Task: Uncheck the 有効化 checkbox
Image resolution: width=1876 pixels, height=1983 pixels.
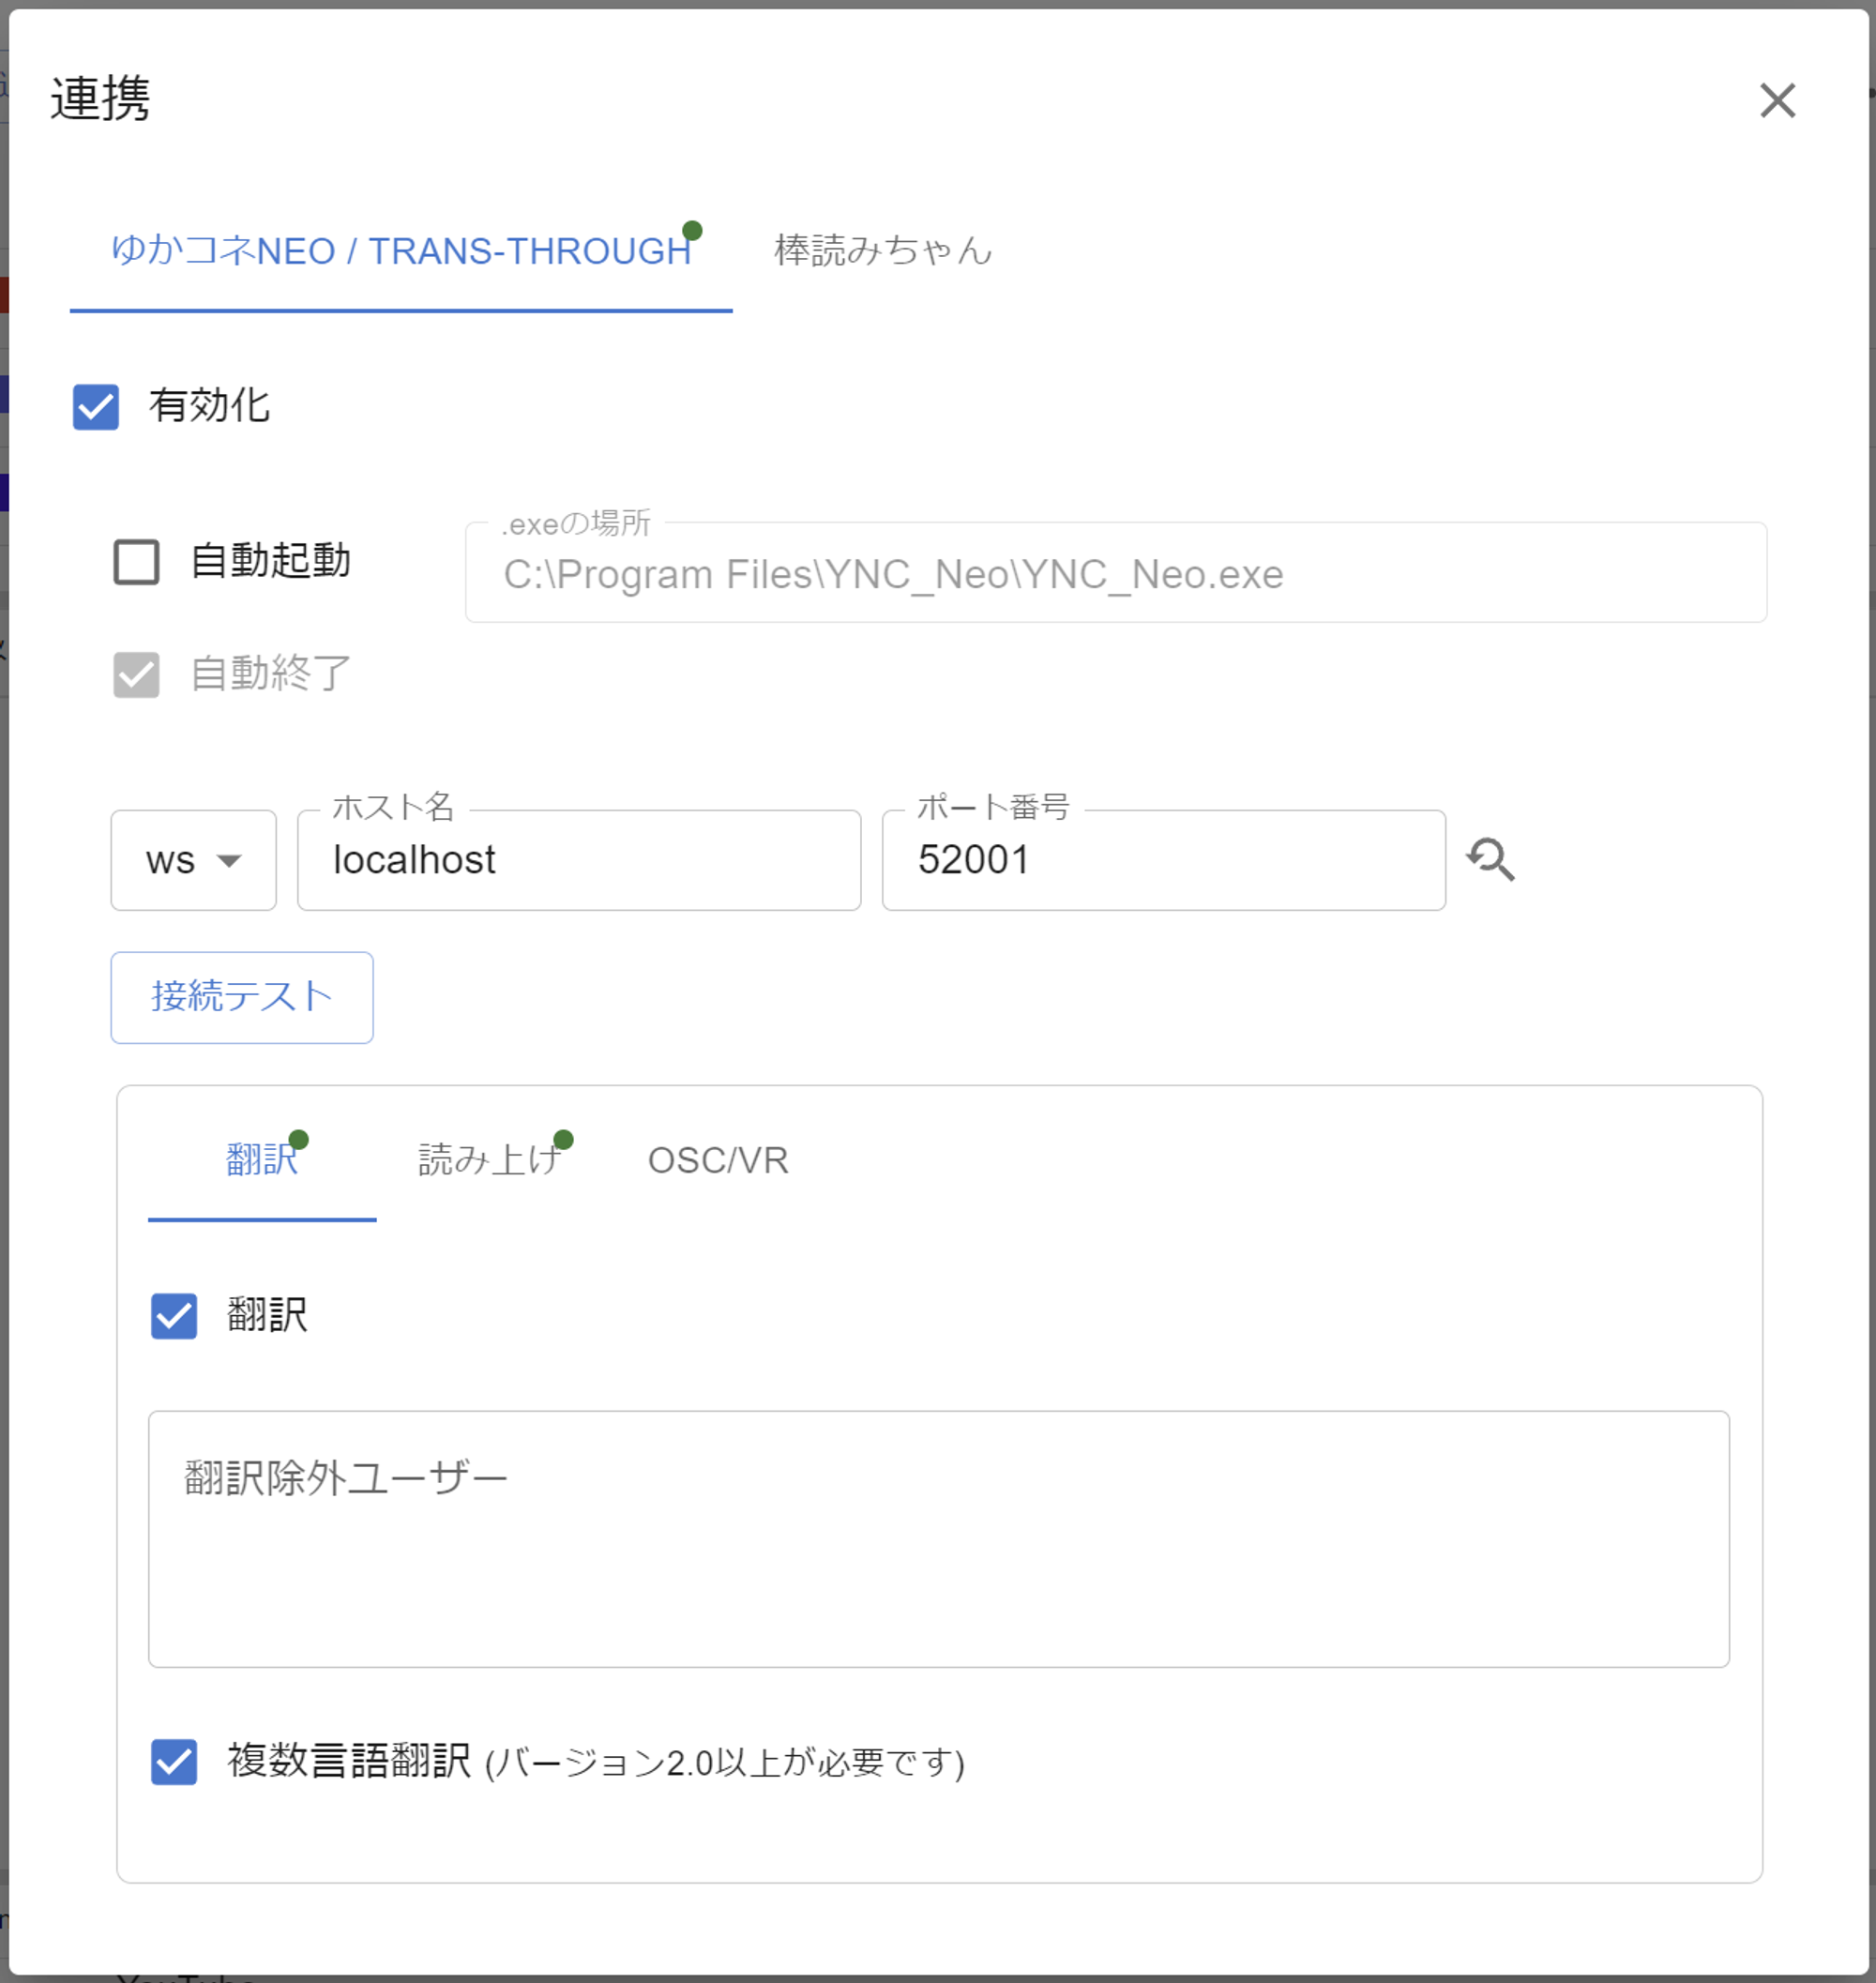Action: pyautogui.click(x=96, y=407)
